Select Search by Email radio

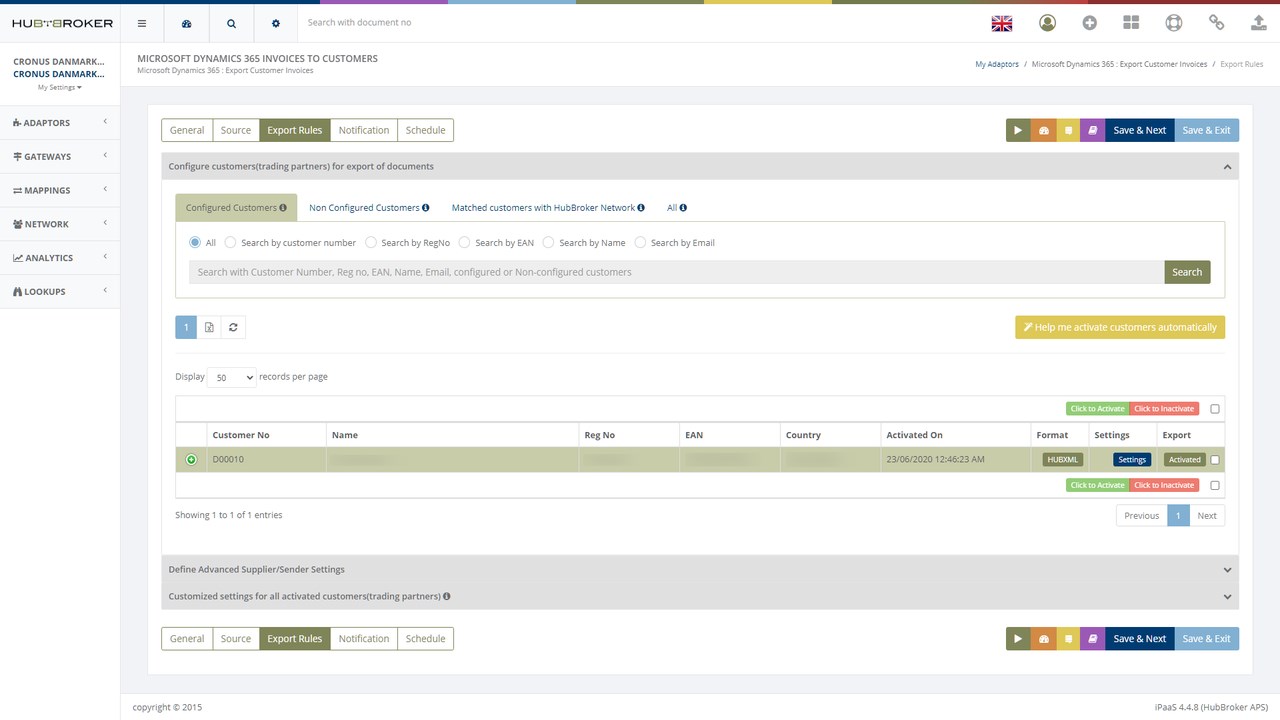point(641,242)
